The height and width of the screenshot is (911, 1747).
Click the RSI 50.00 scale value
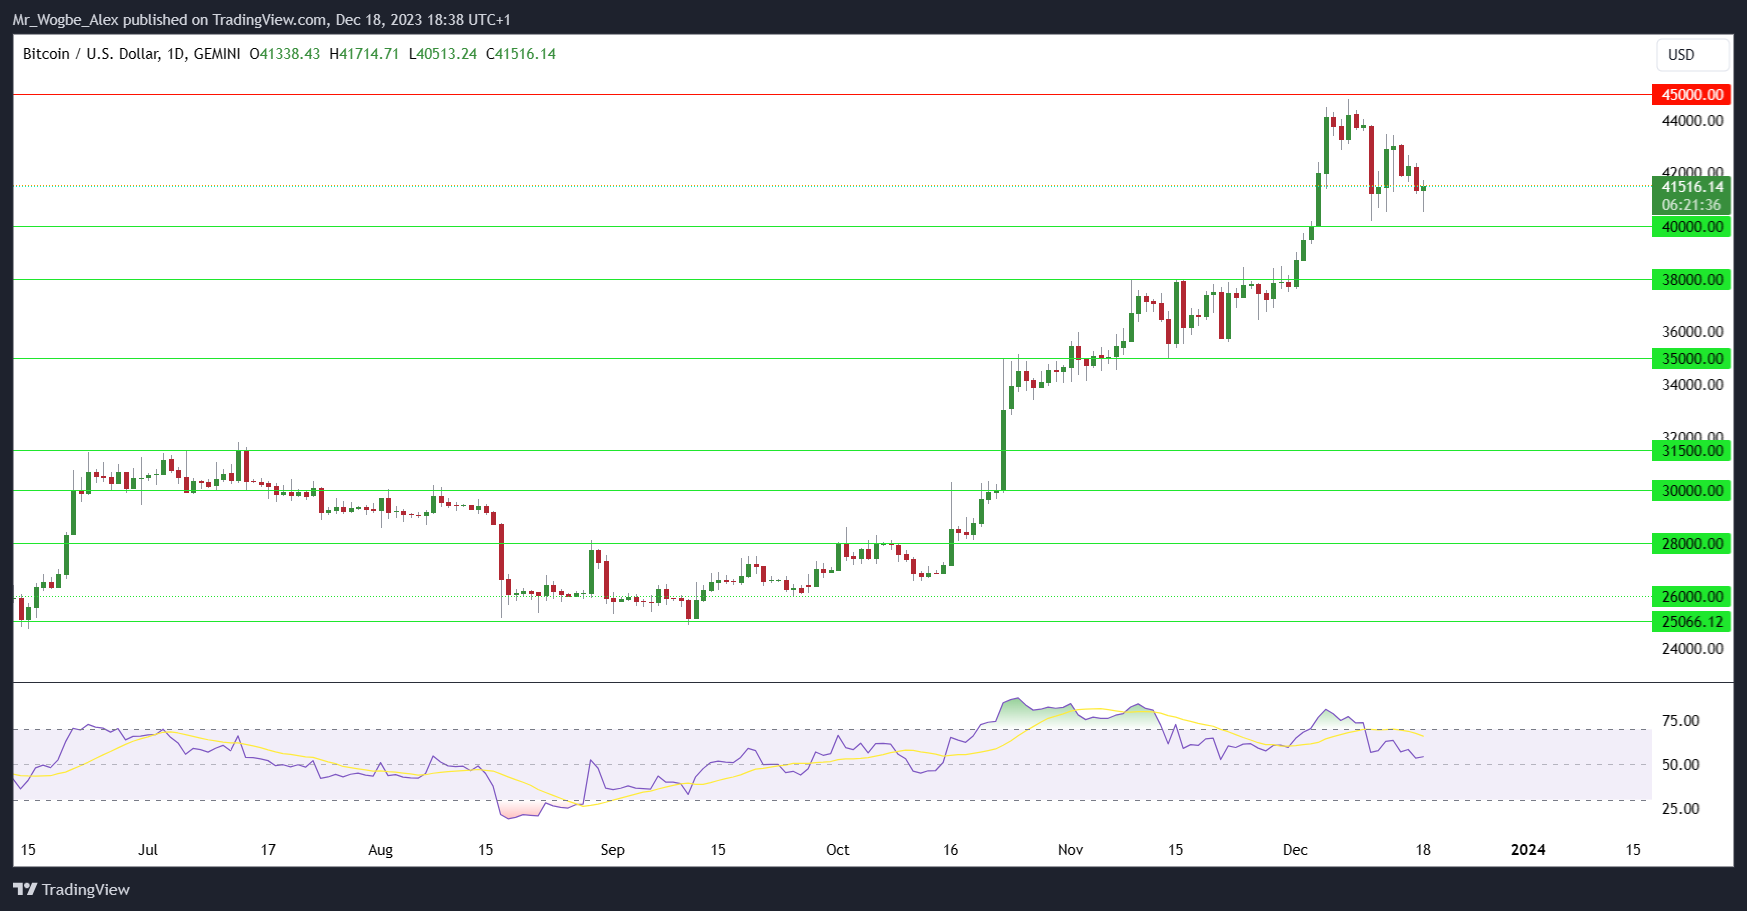click(1680, 765)
